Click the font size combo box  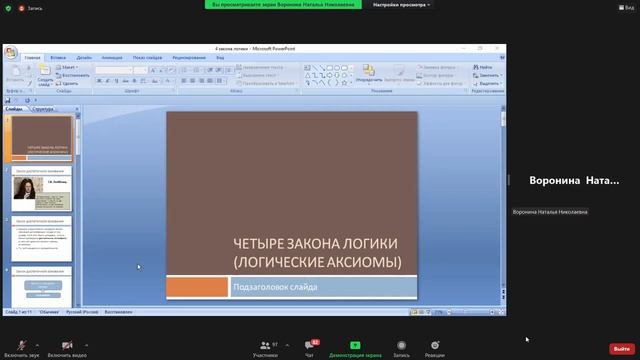140,70
